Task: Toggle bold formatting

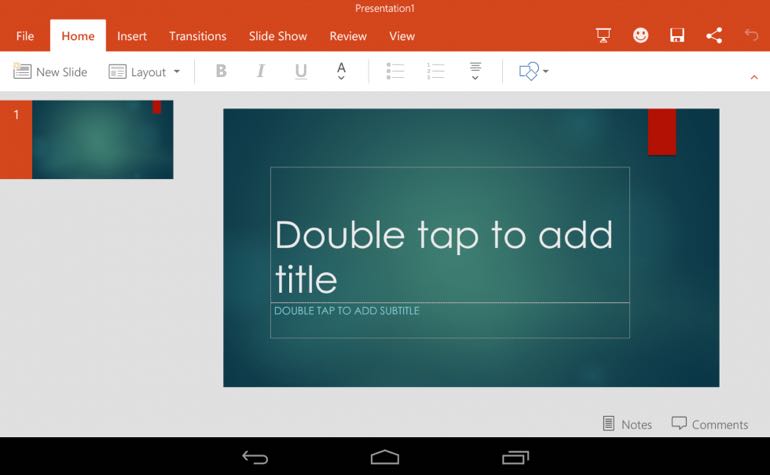Action: click(221, 72)
